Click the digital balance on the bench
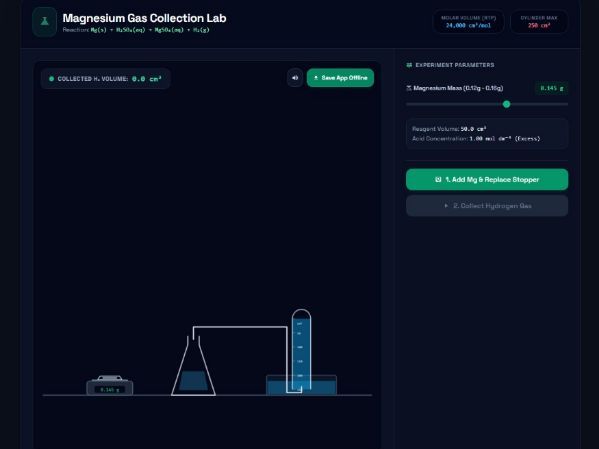599x449 pixels. 110,385
